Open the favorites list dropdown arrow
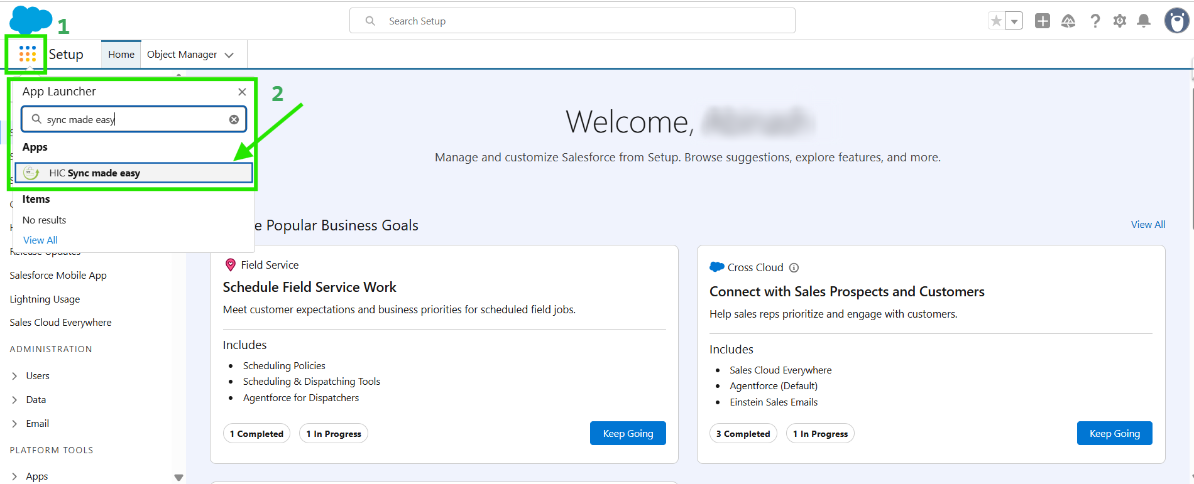The width and height of the screenshot is (1194, 484). pyautogui.click(x=1014, y=21)
